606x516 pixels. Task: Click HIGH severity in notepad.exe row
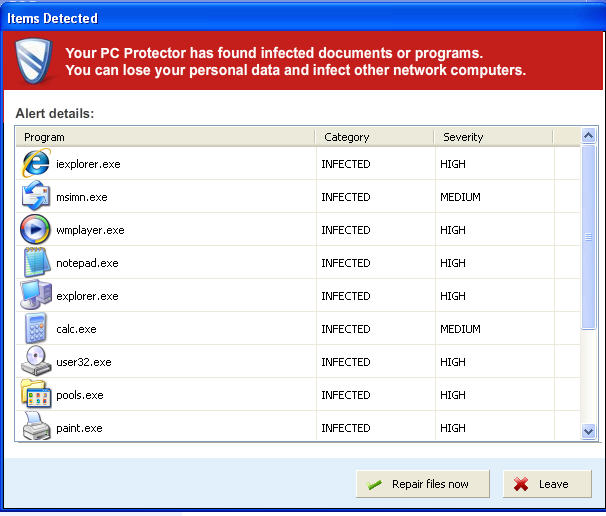[453, 263]
